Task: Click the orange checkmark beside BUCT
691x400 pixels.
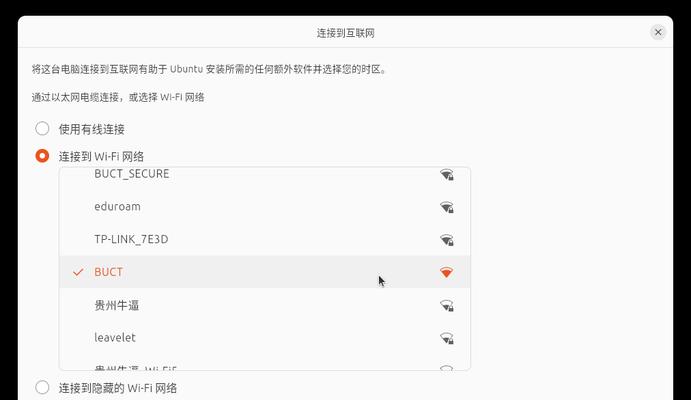Action: 78,272
